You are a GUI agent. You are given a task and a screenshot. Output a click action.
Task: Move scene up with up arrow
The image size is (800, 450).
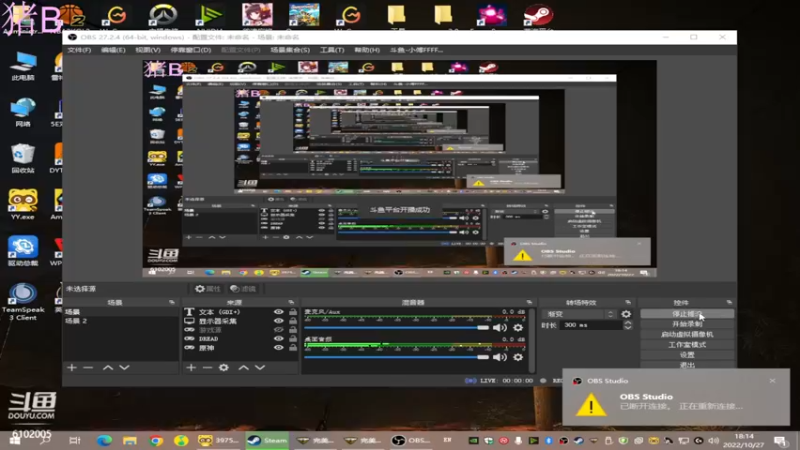[x=108, y=367]
